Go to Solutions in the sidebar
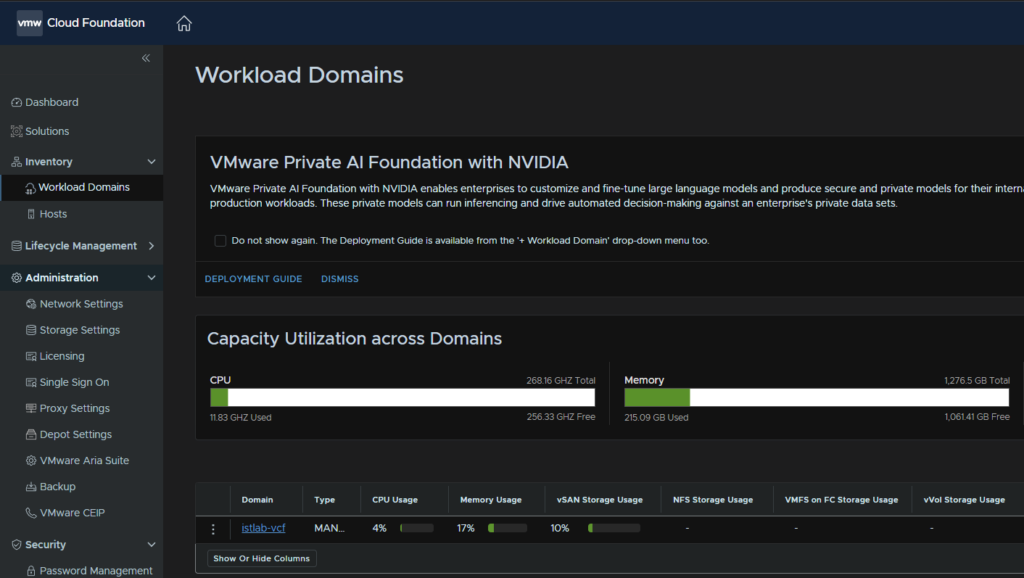The height and width of the screenshot is (578, 1024). [47, 131]
